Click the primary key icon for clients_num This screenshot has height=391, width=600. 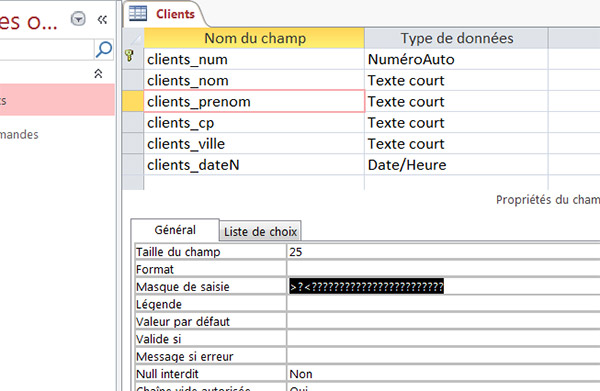pos(130,56)
